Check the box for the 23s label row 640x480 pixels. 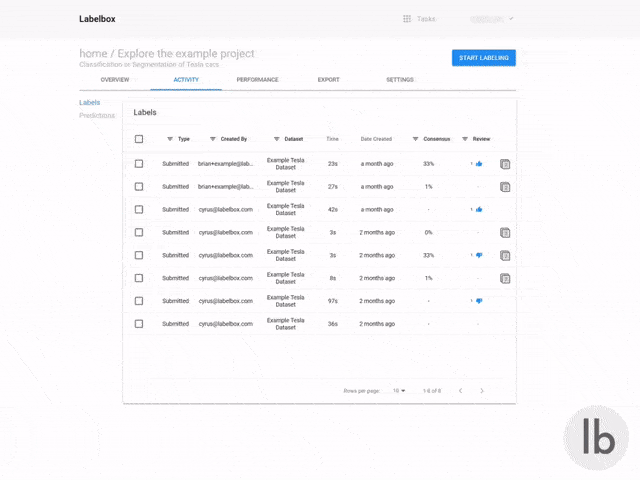[x=139, y=164]
